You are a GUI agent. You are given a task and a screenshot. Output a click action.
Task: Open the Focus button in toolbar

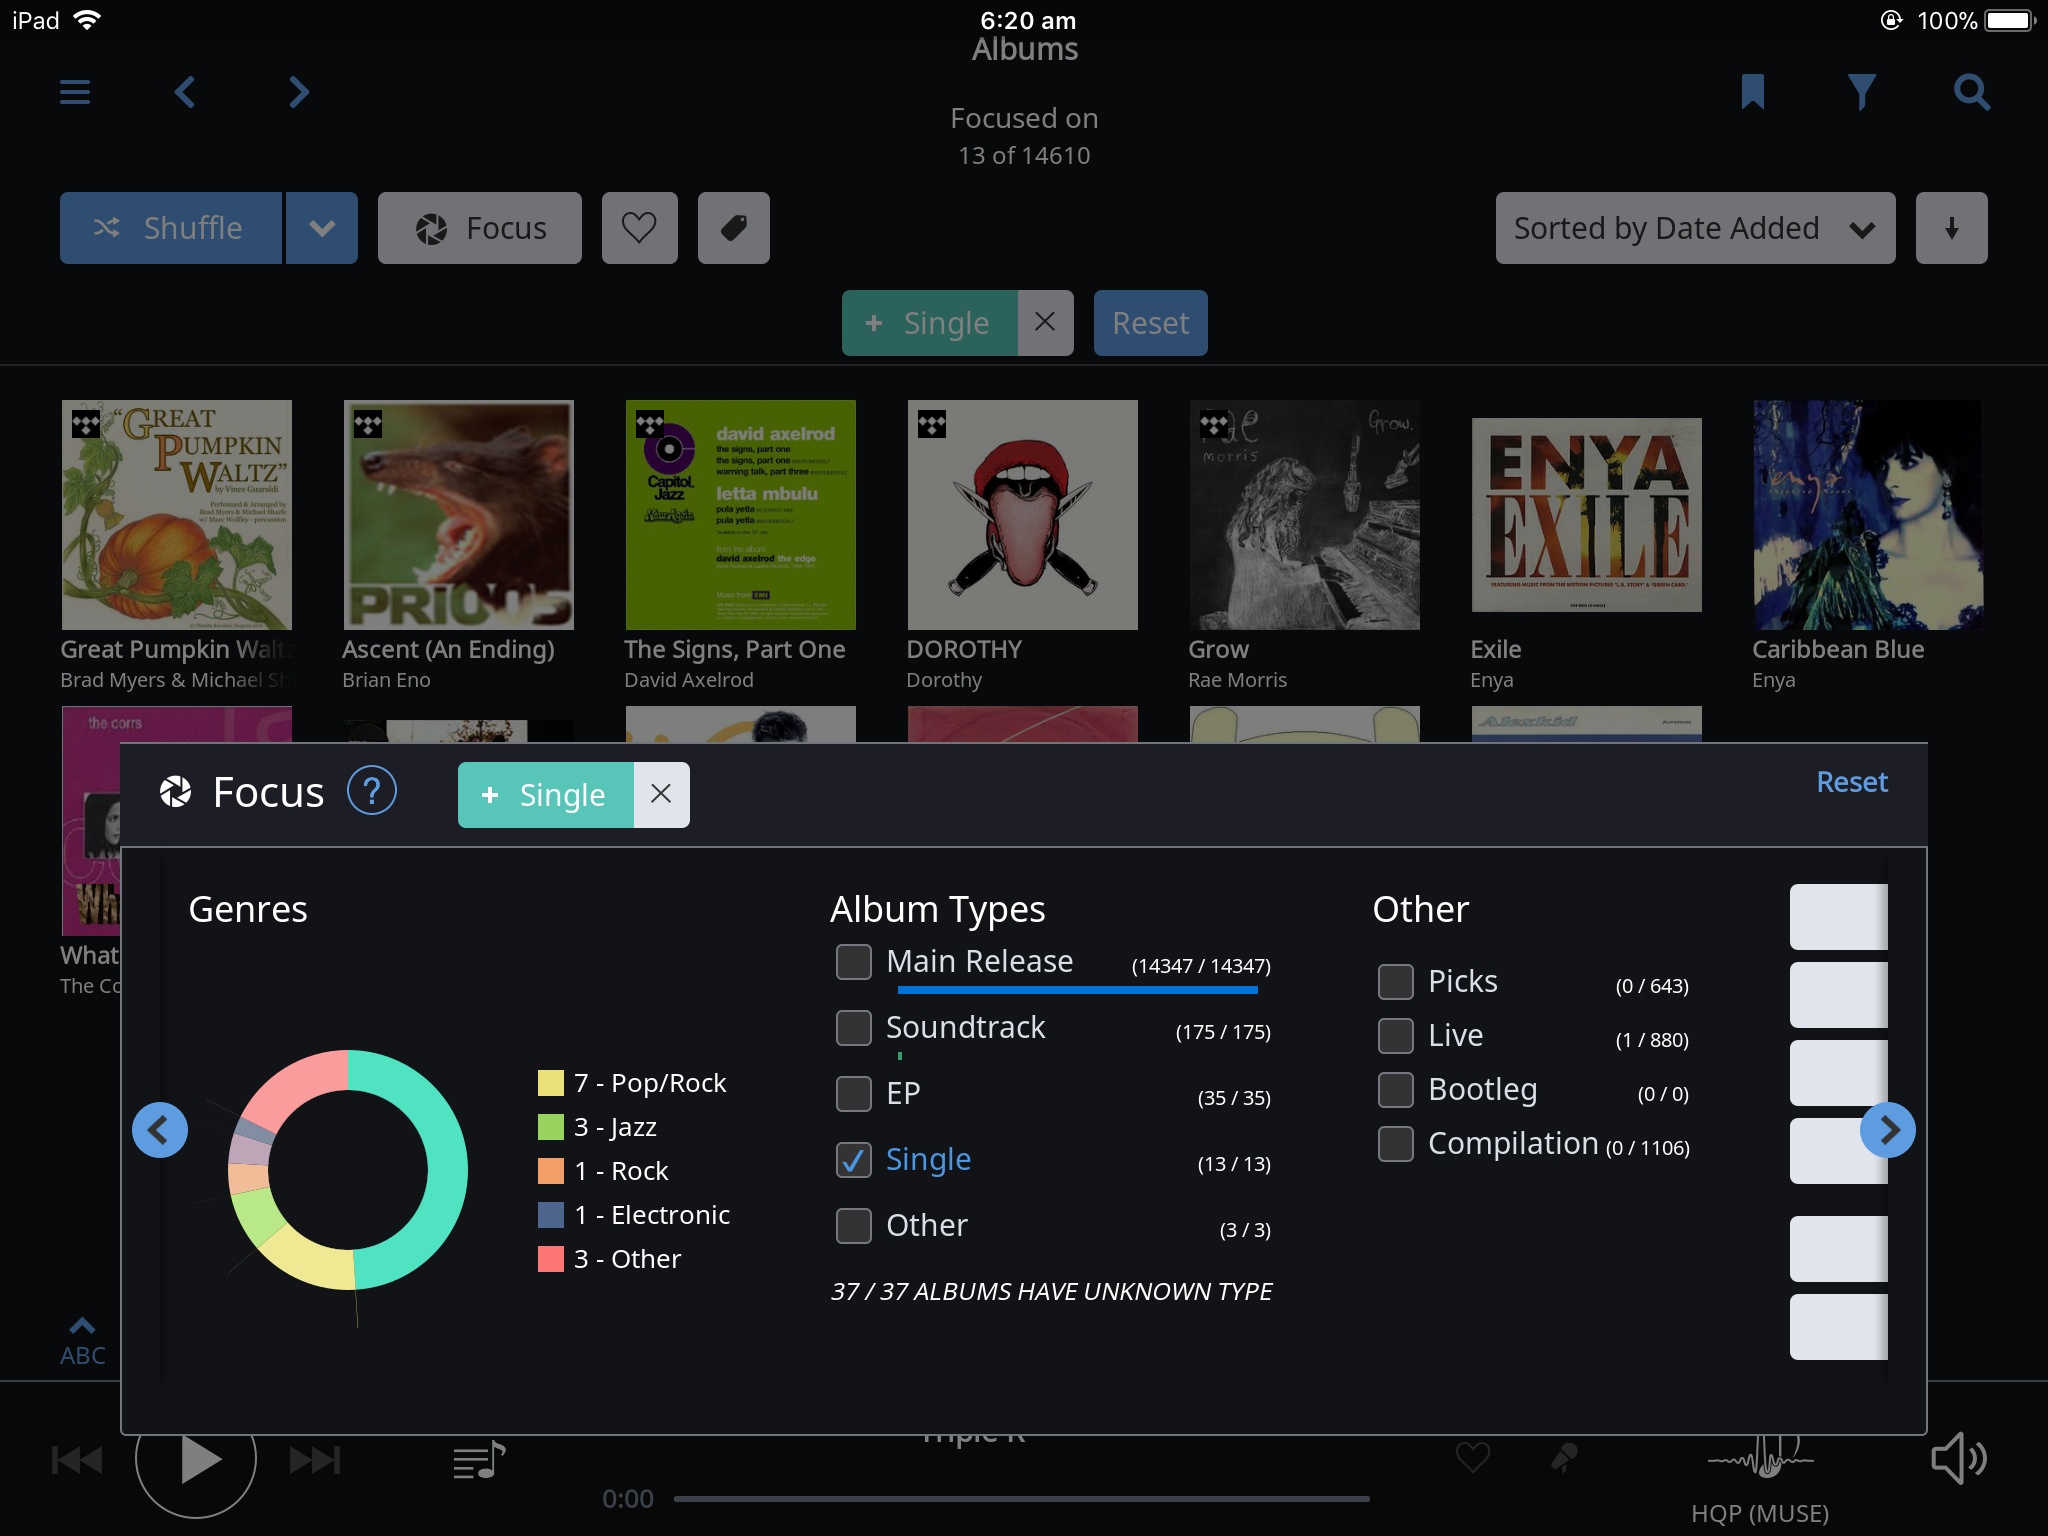480,228
